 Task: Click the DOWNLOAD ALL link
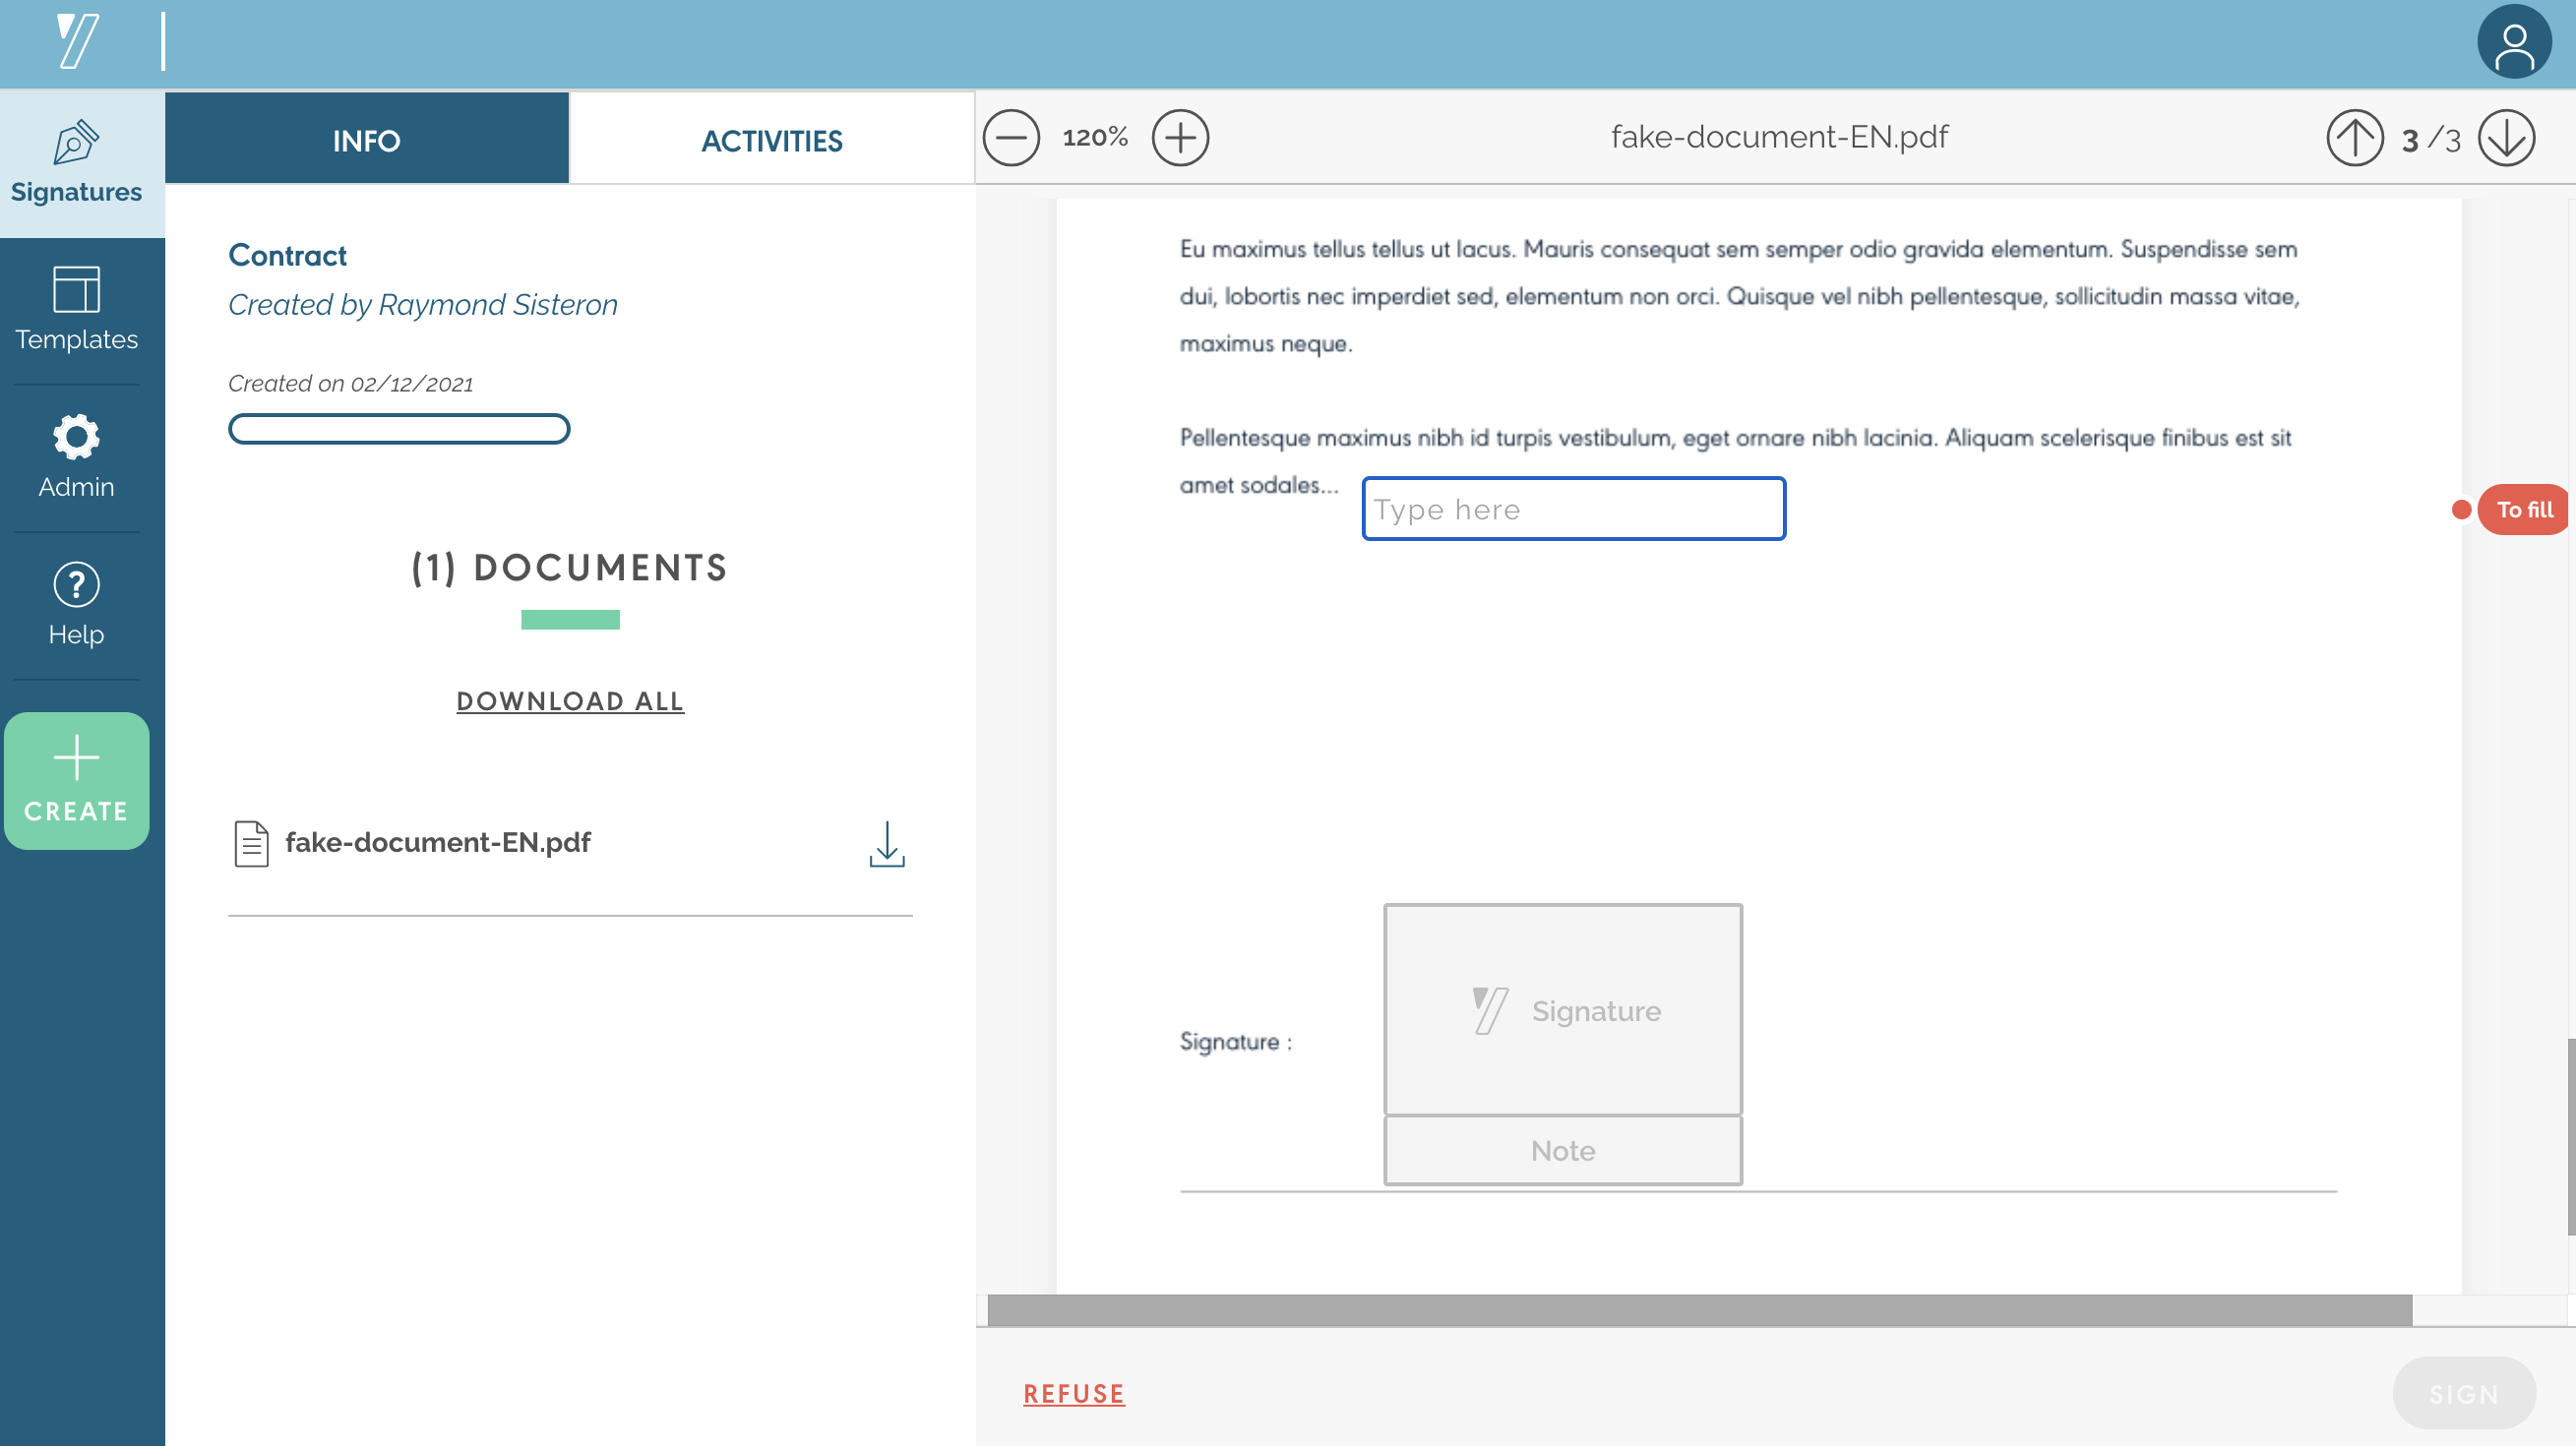[570, 700]
